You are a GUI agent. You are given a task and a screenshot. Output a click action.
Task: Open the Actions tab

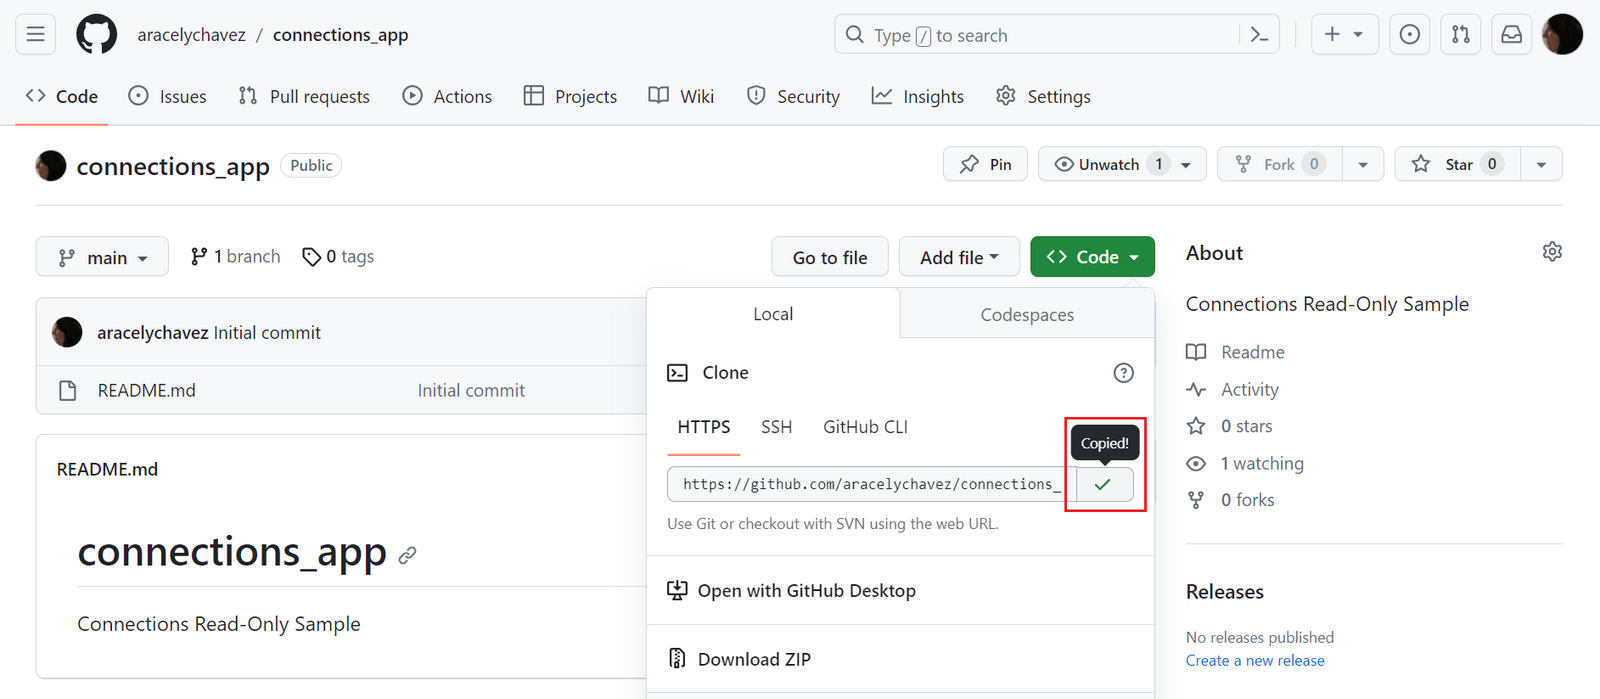tap(447, 96)
